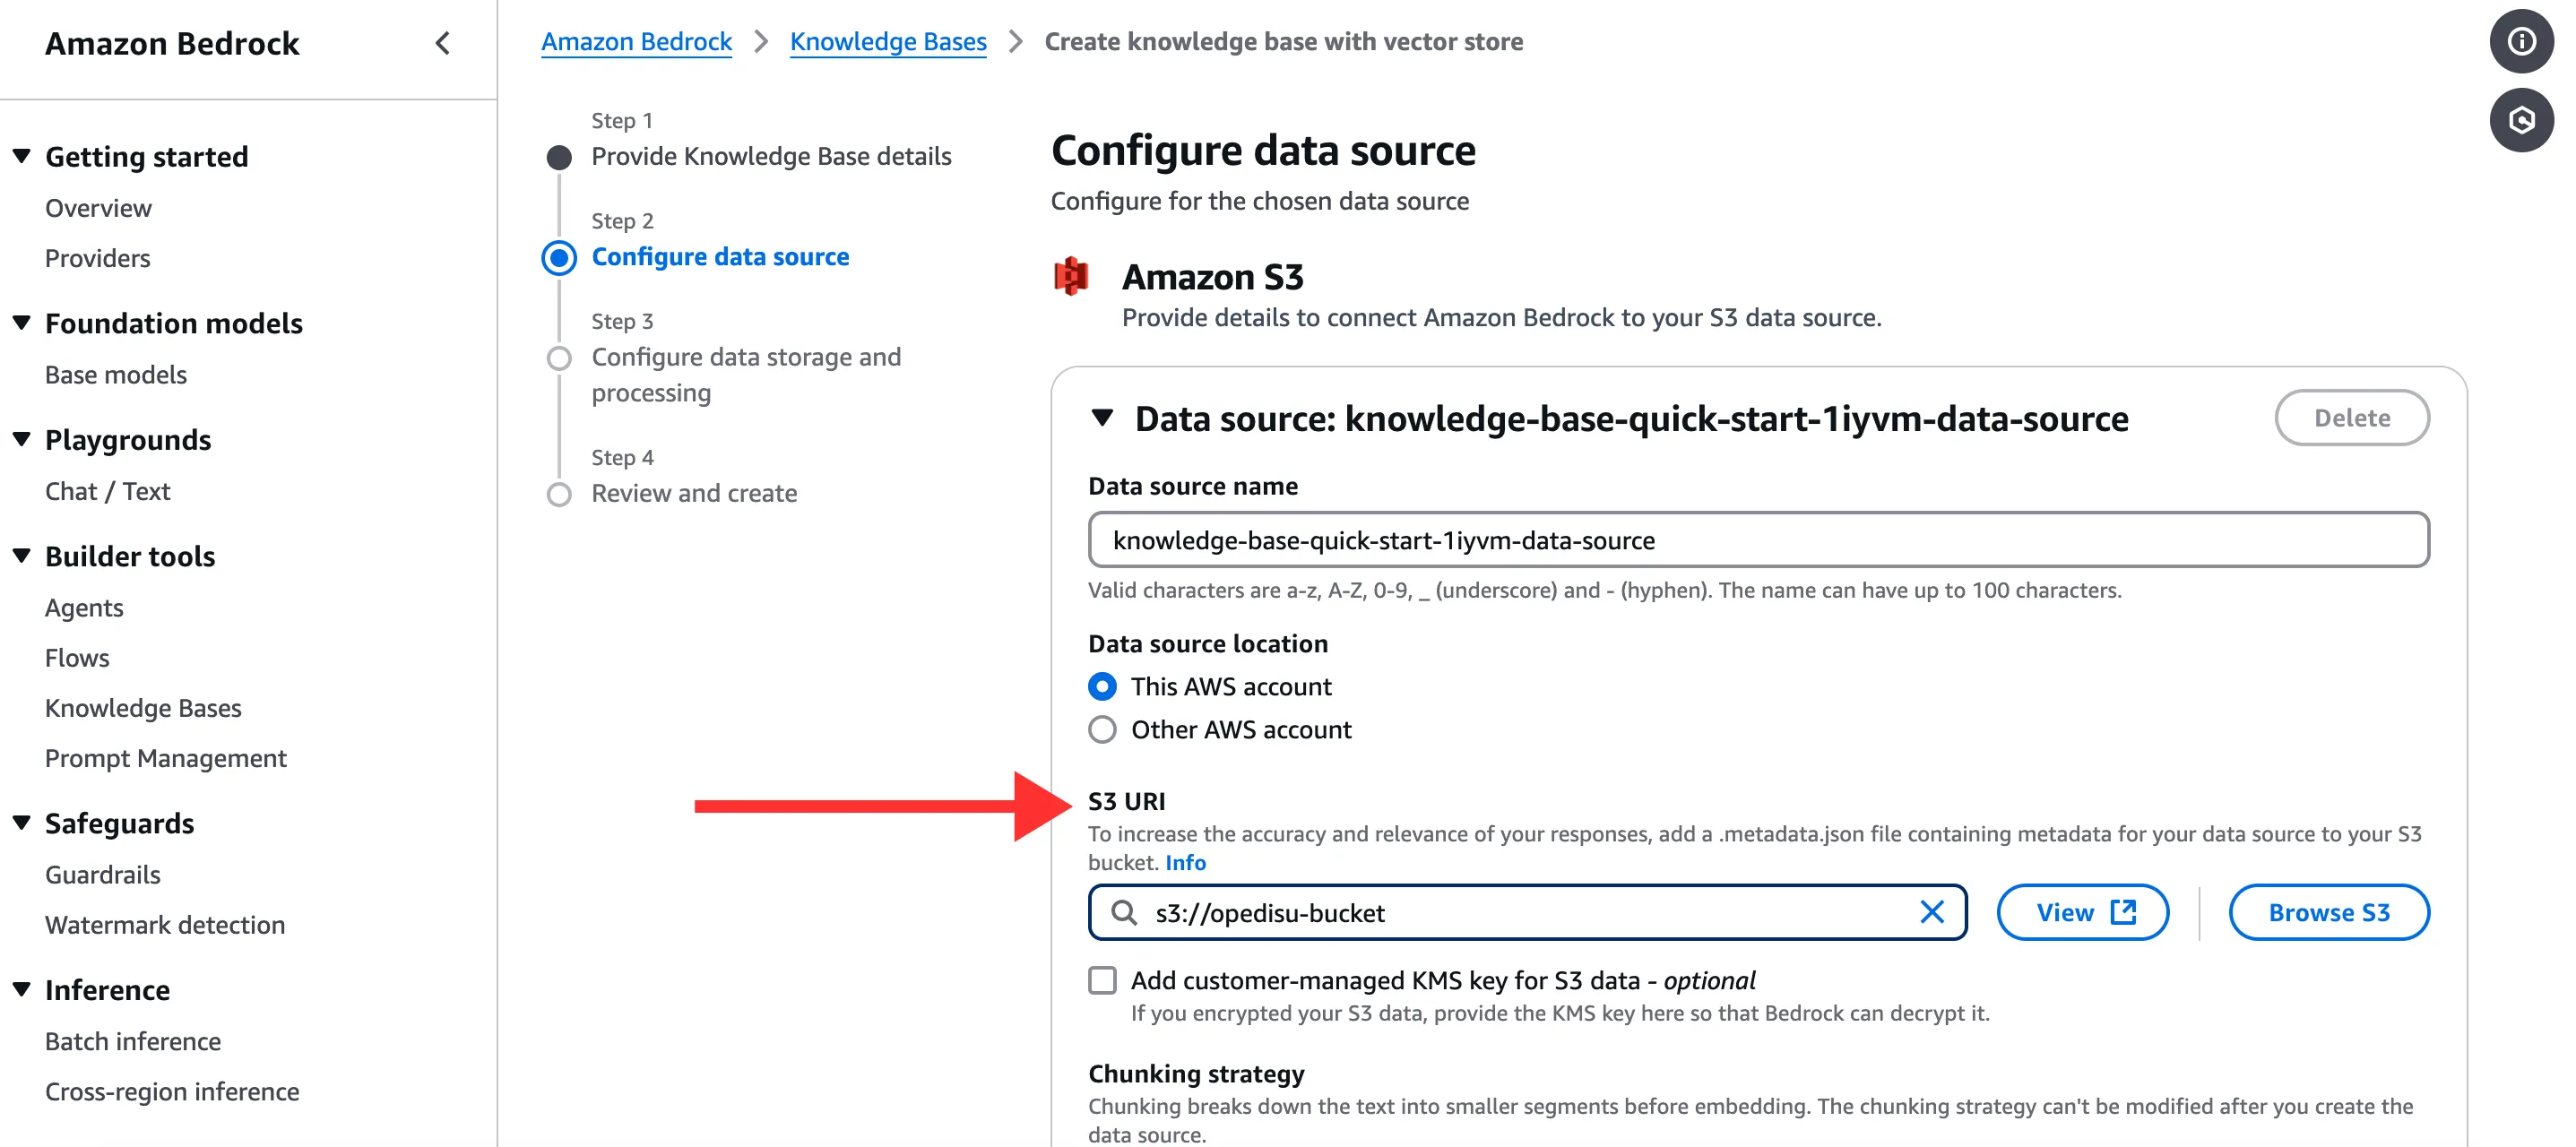This screenshot has height=1147, width=2576.
Task: Click the View button
Action: coord(2082,911)
